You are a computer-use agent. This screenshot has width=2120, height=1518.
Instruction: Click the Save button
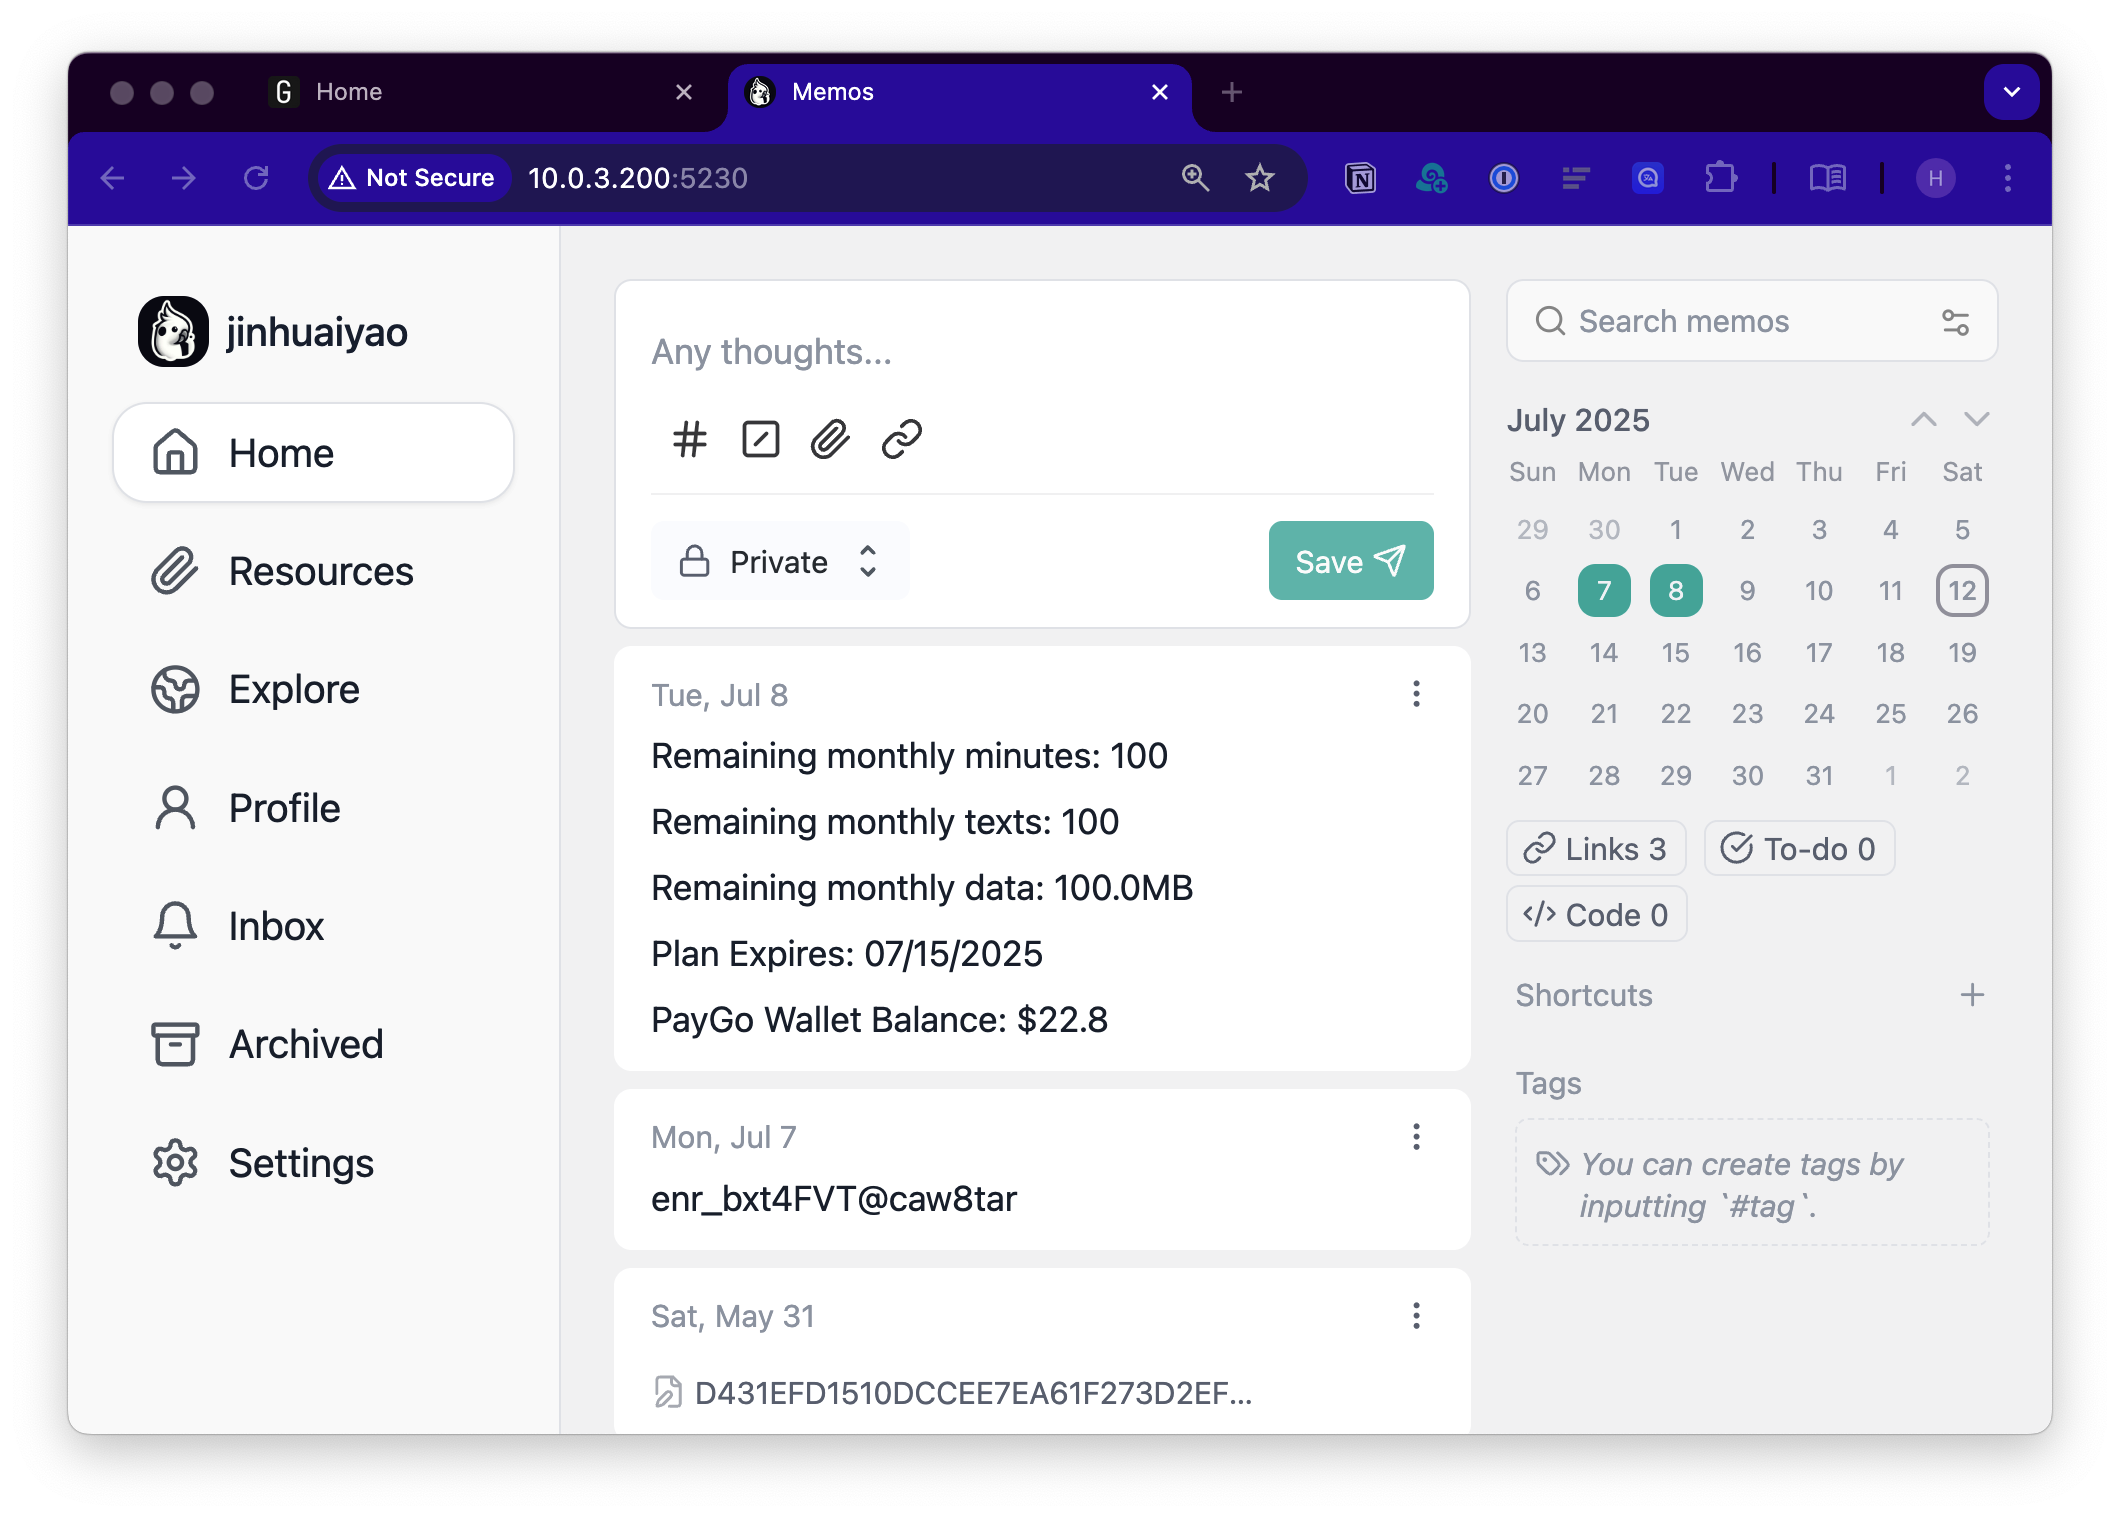point(1350,561)
